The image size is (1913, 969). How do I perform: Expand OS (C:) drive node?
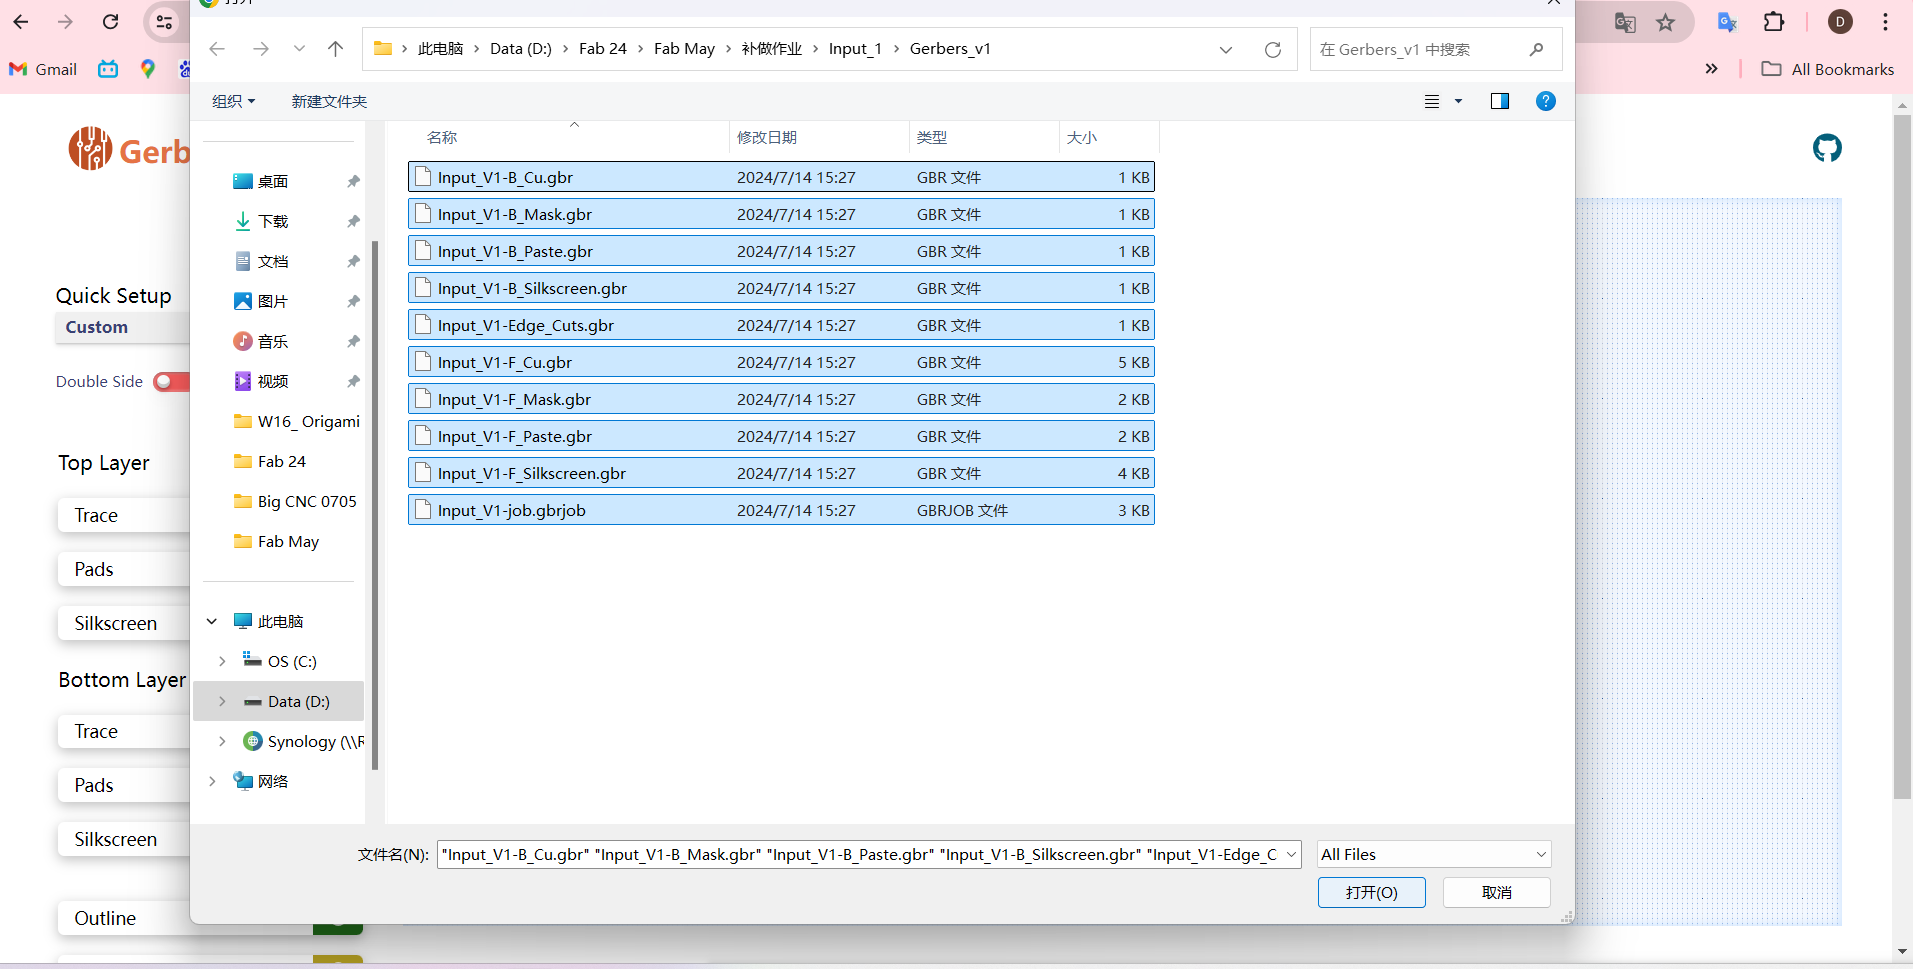pos(222,661)
